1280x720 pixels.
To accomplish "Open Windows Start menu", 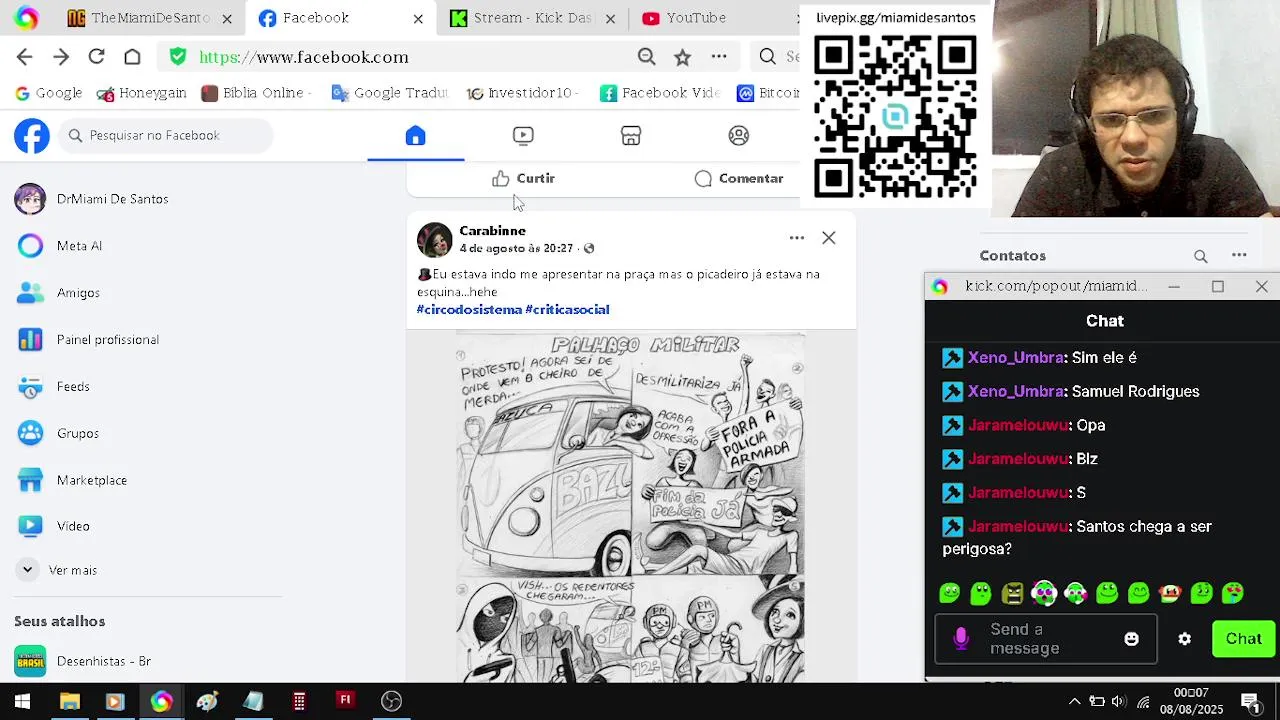I will tap(22, 702).
